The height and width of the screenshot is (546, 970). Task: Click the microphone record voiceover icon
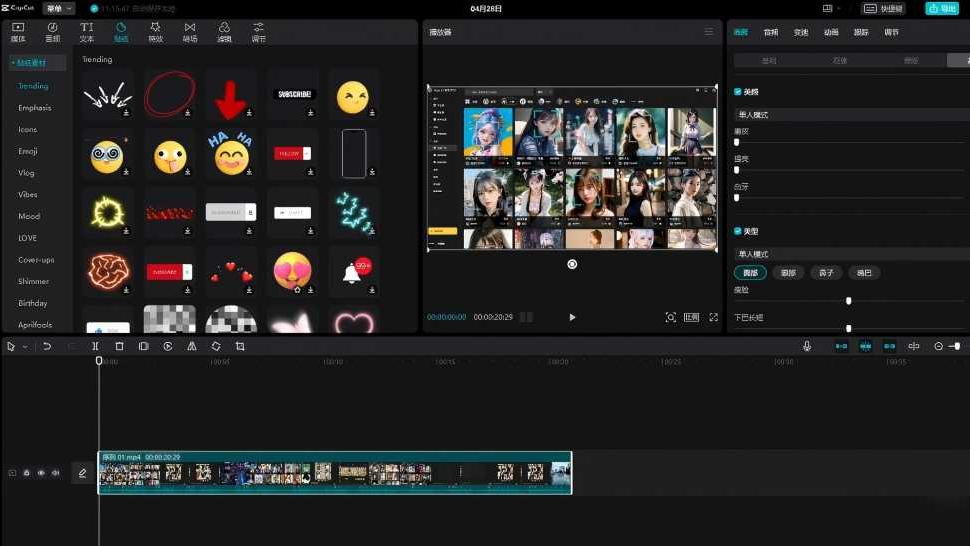[x=807, y=346]
